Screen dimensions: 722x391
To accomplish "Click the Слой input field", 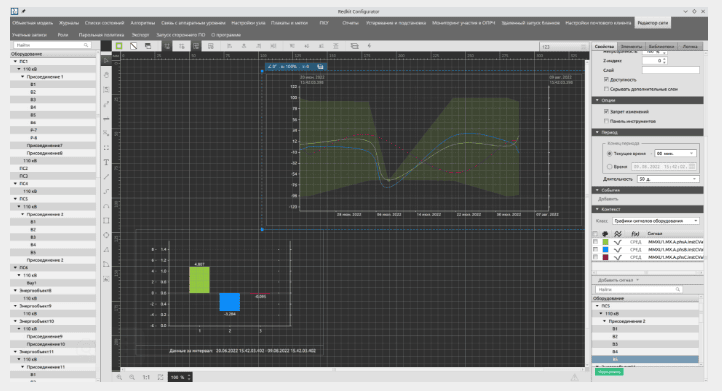I will (x=670, y=70).
